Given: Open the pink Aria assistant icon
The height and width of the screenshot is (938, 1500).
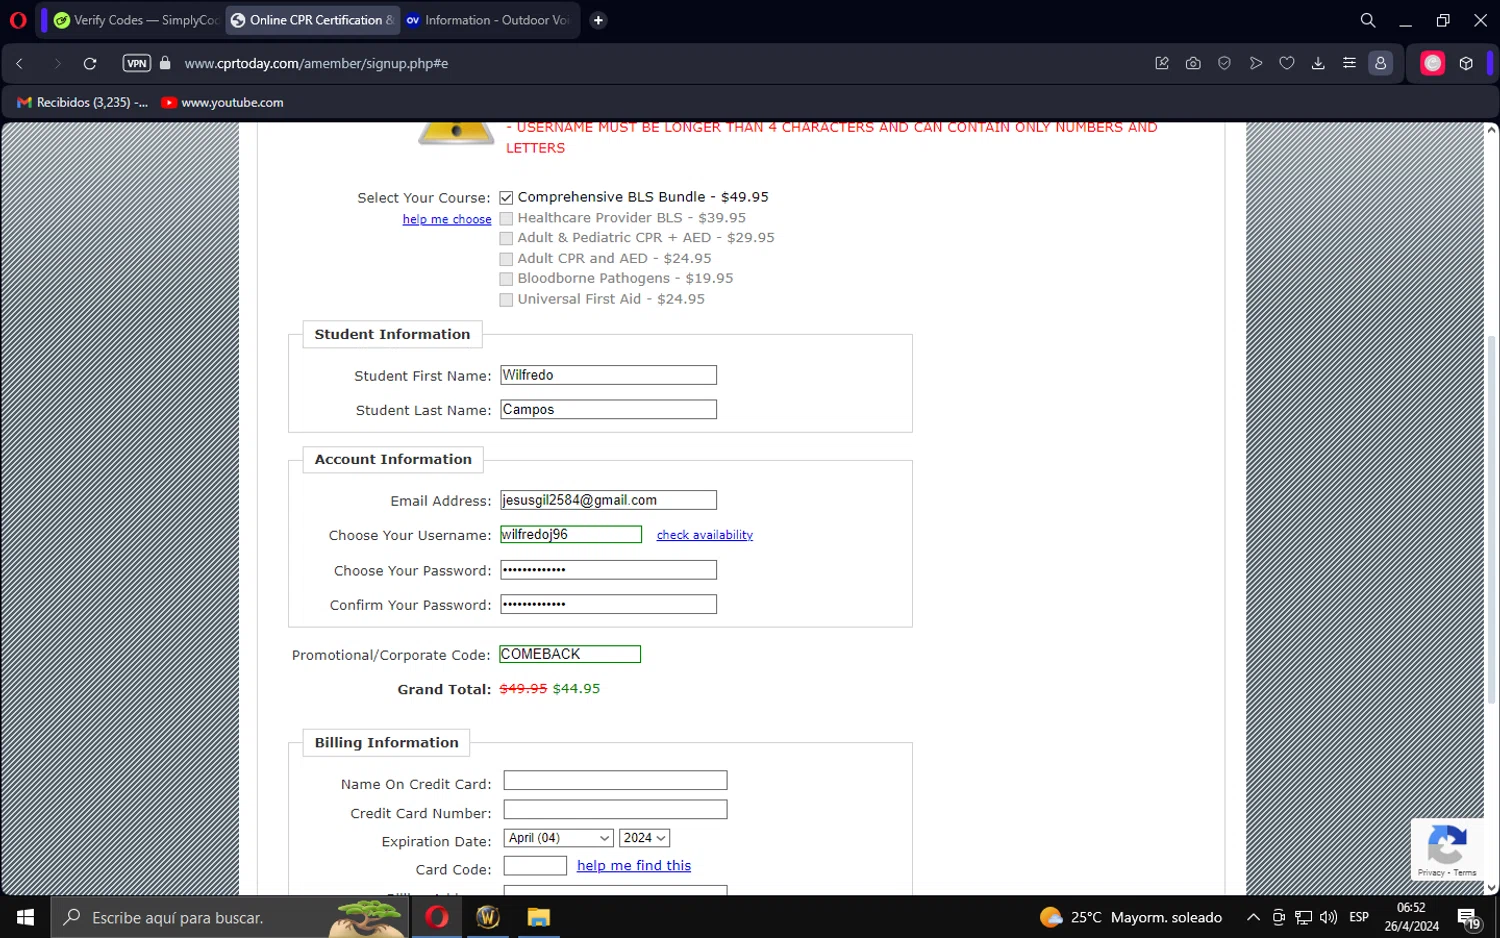Looking at the screenshot, I should point(1433,63).
